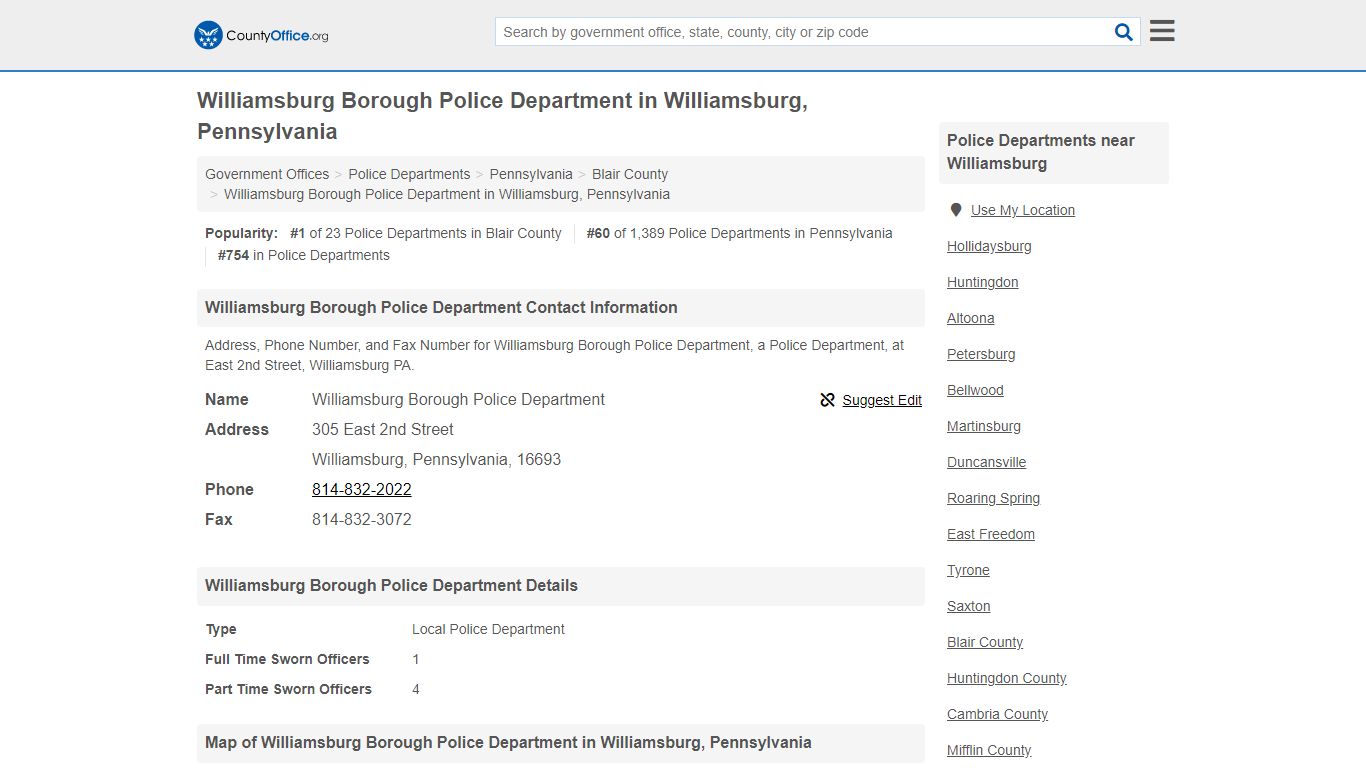This screenshot has width=1366, height=768.
Task: Click the current page breadcrumb text
Action: click(447, 194)
